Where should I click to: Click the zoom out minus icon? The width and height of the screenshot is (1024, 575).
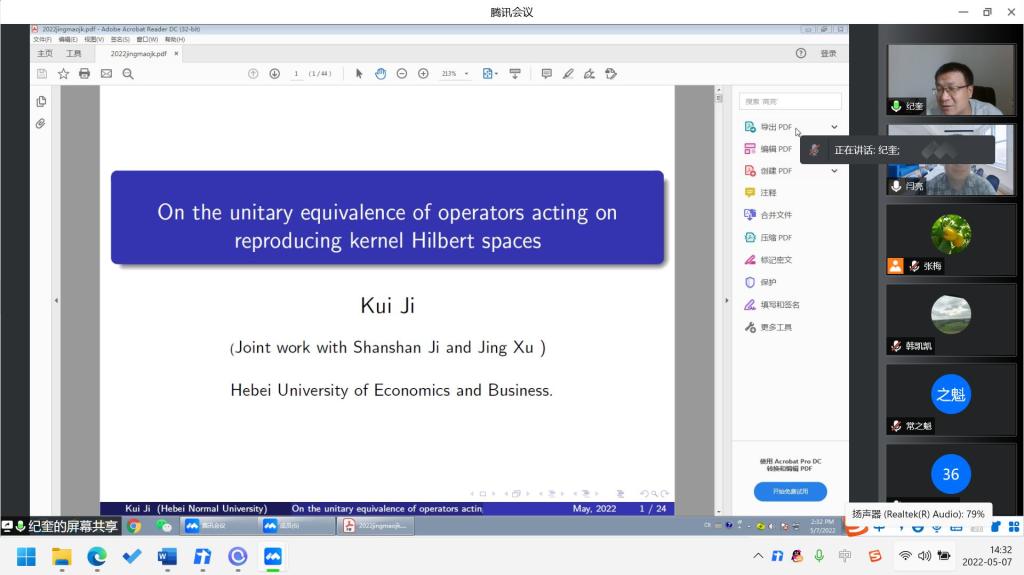point(402,74)
